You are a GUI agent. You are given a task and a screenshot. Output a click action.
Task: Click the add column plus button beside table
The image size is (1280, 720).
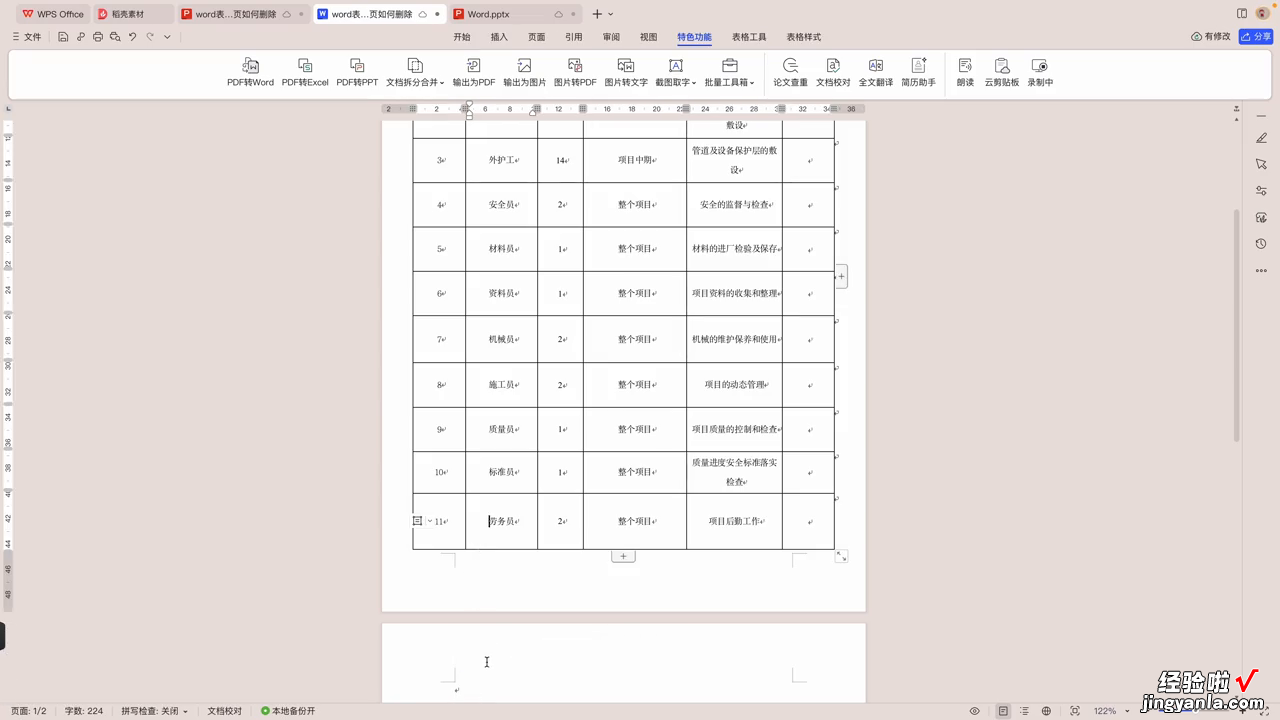[842, 276]
